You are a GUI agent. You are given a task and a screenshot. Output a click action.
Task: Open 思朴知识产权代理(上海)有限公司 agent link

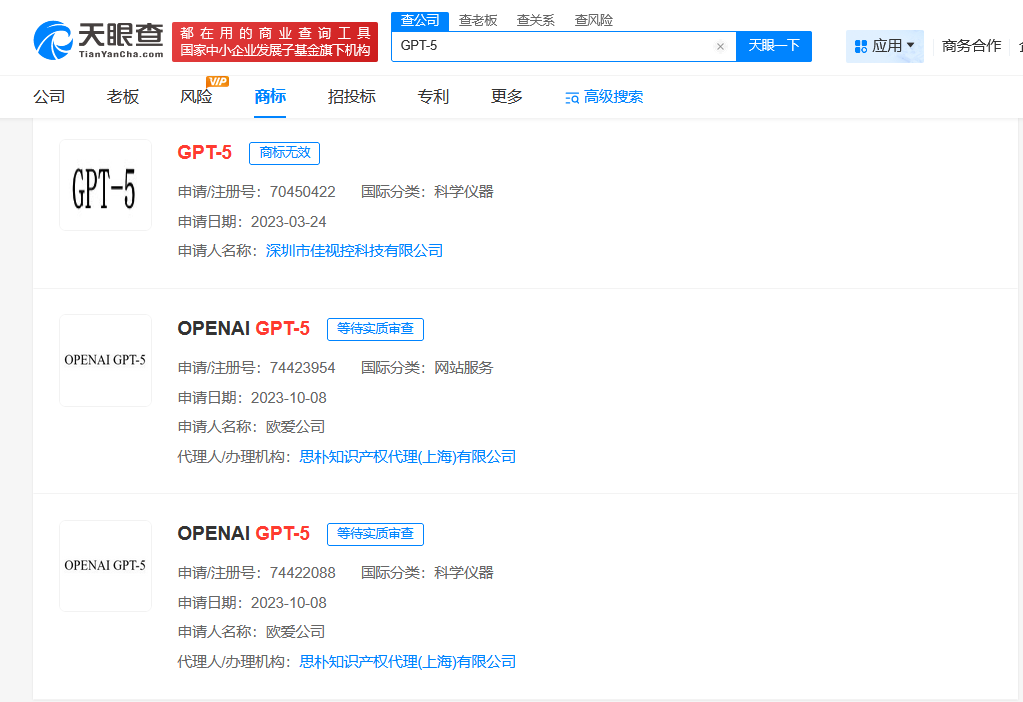click(x=406, y=456)
